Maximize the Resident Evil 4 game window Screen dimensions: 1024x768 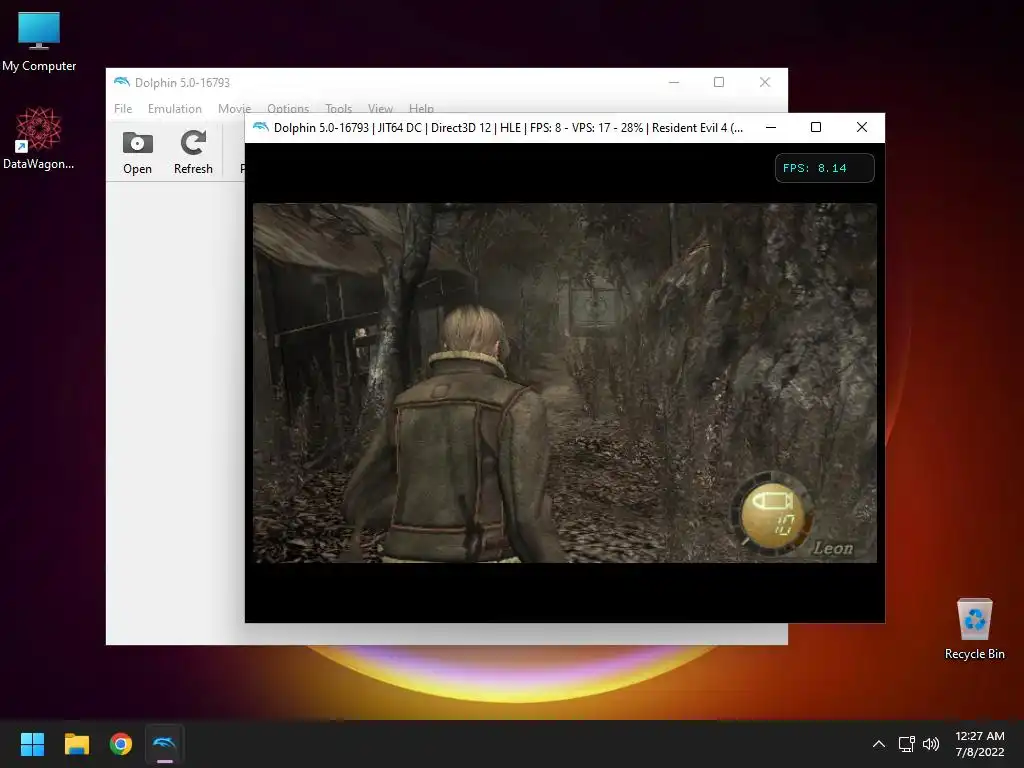point(816,127)
